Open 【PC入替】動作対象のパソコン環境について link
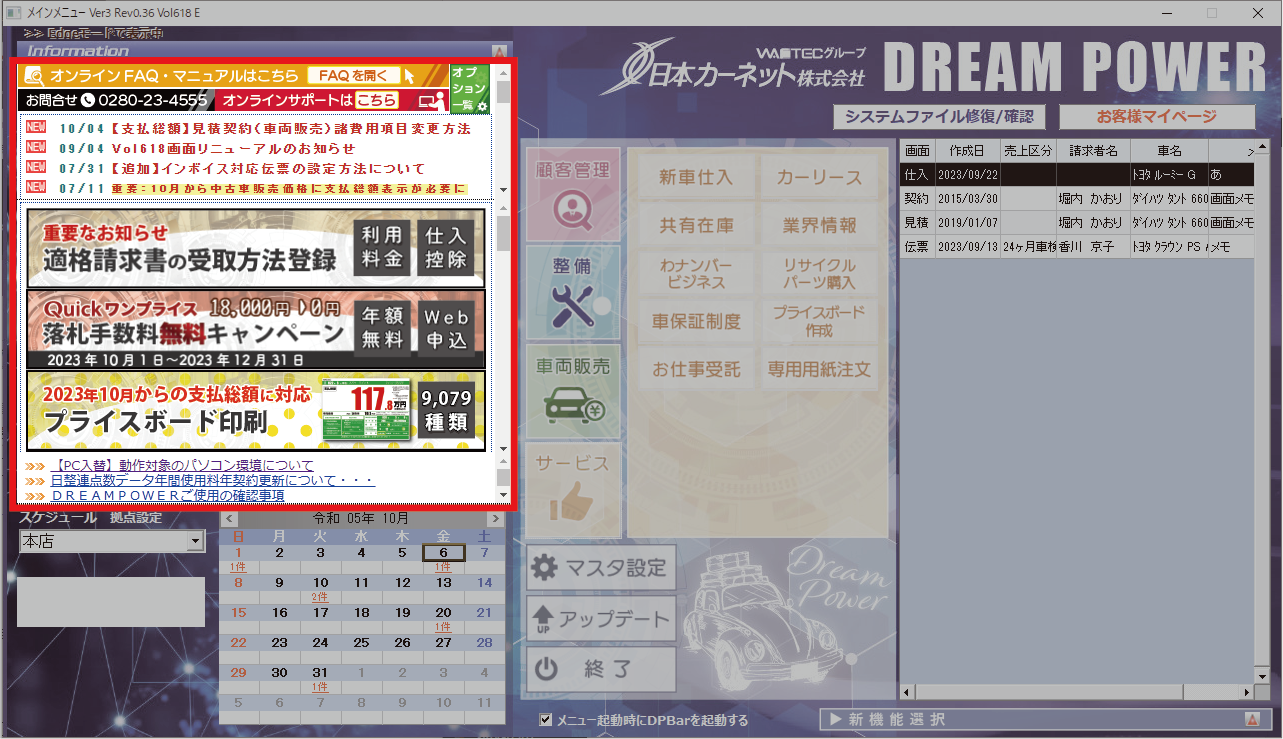 [x=182, y=465]
